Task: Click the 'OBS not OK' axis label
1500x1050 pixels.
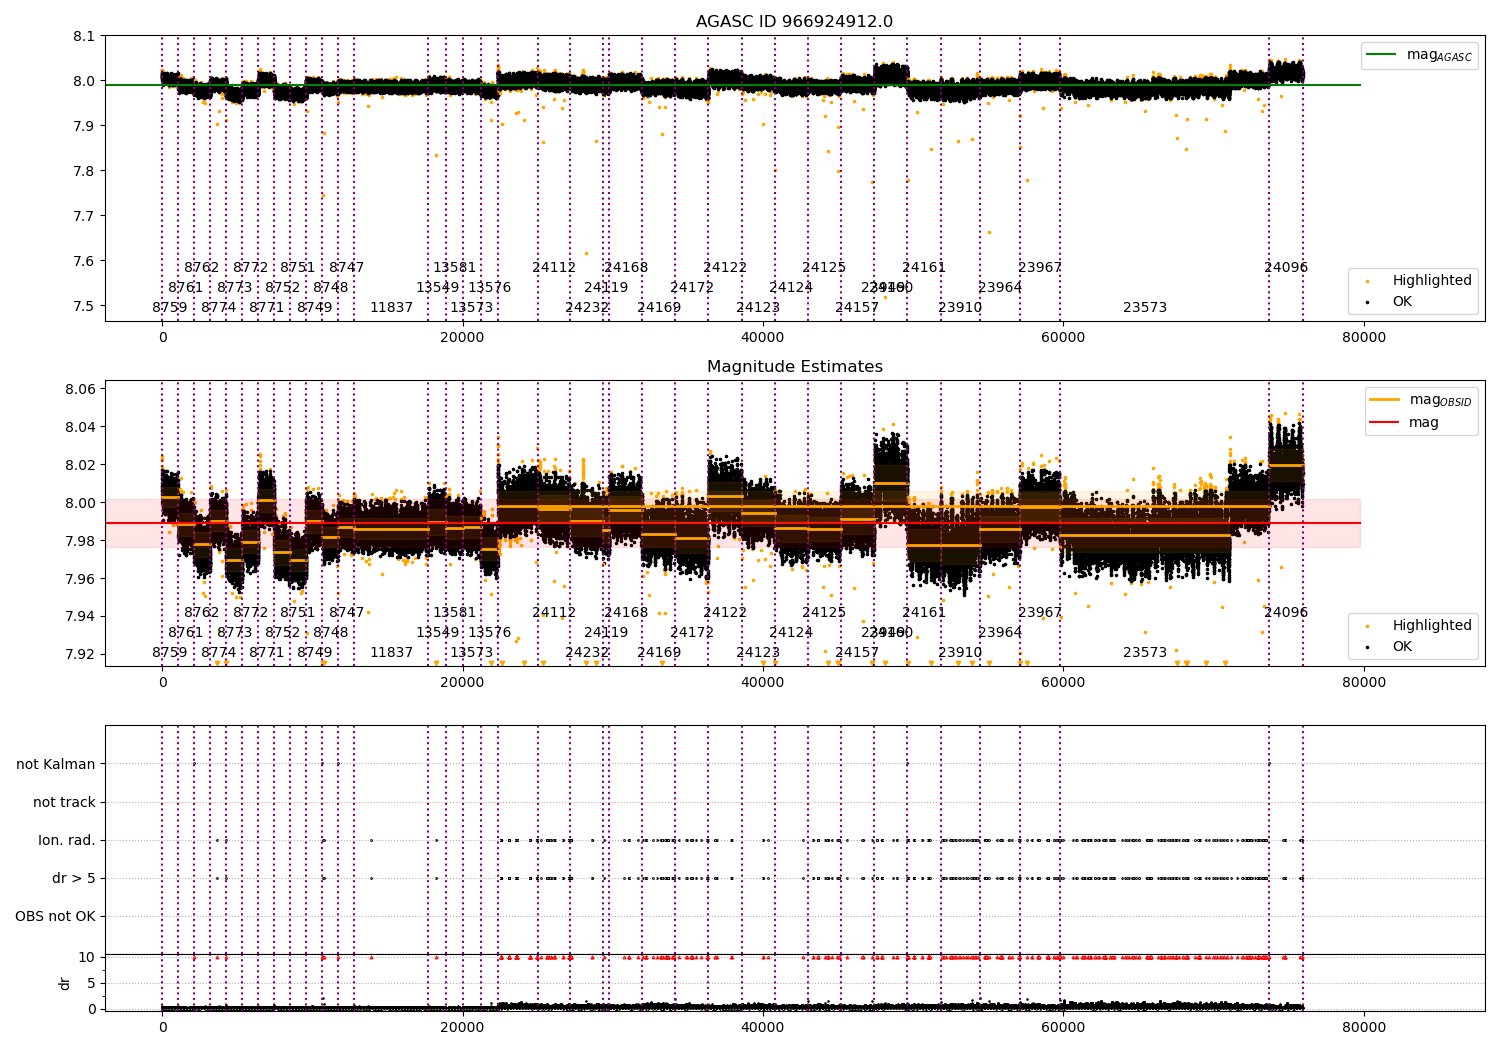Action: [x=56, y=916]
